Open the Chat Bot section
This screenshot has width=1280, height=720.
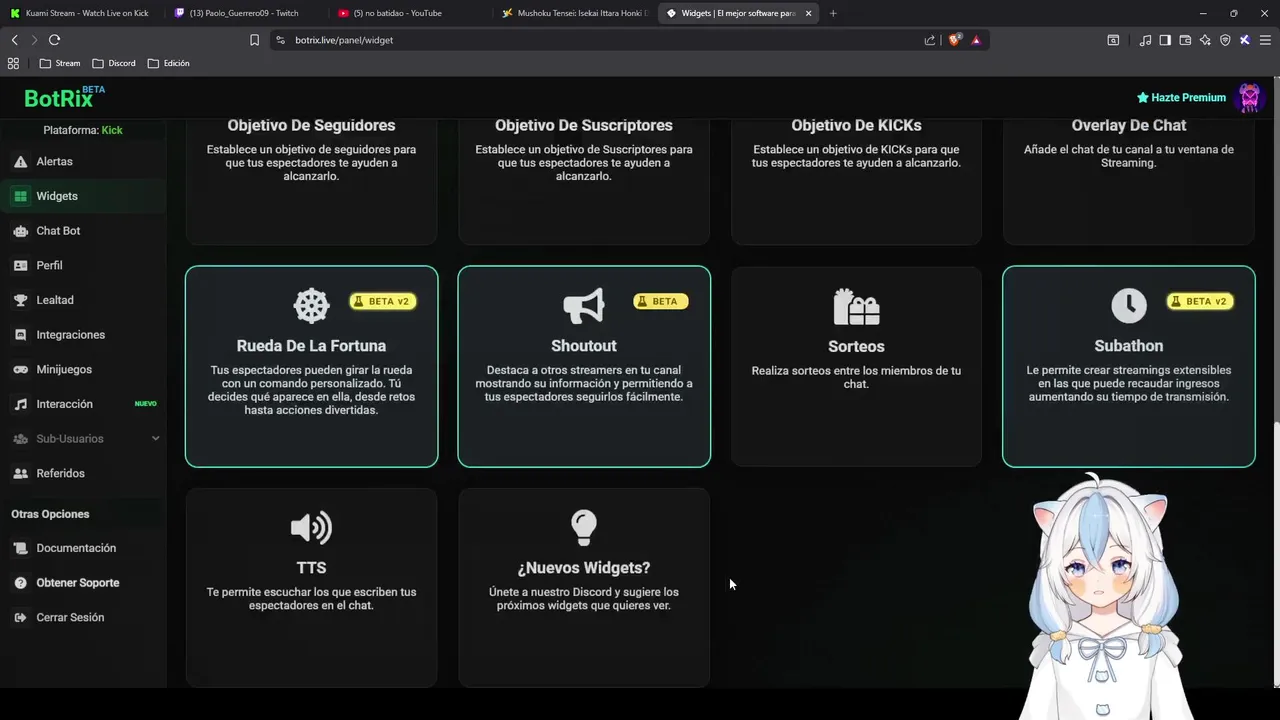click(x=83, y=231)
